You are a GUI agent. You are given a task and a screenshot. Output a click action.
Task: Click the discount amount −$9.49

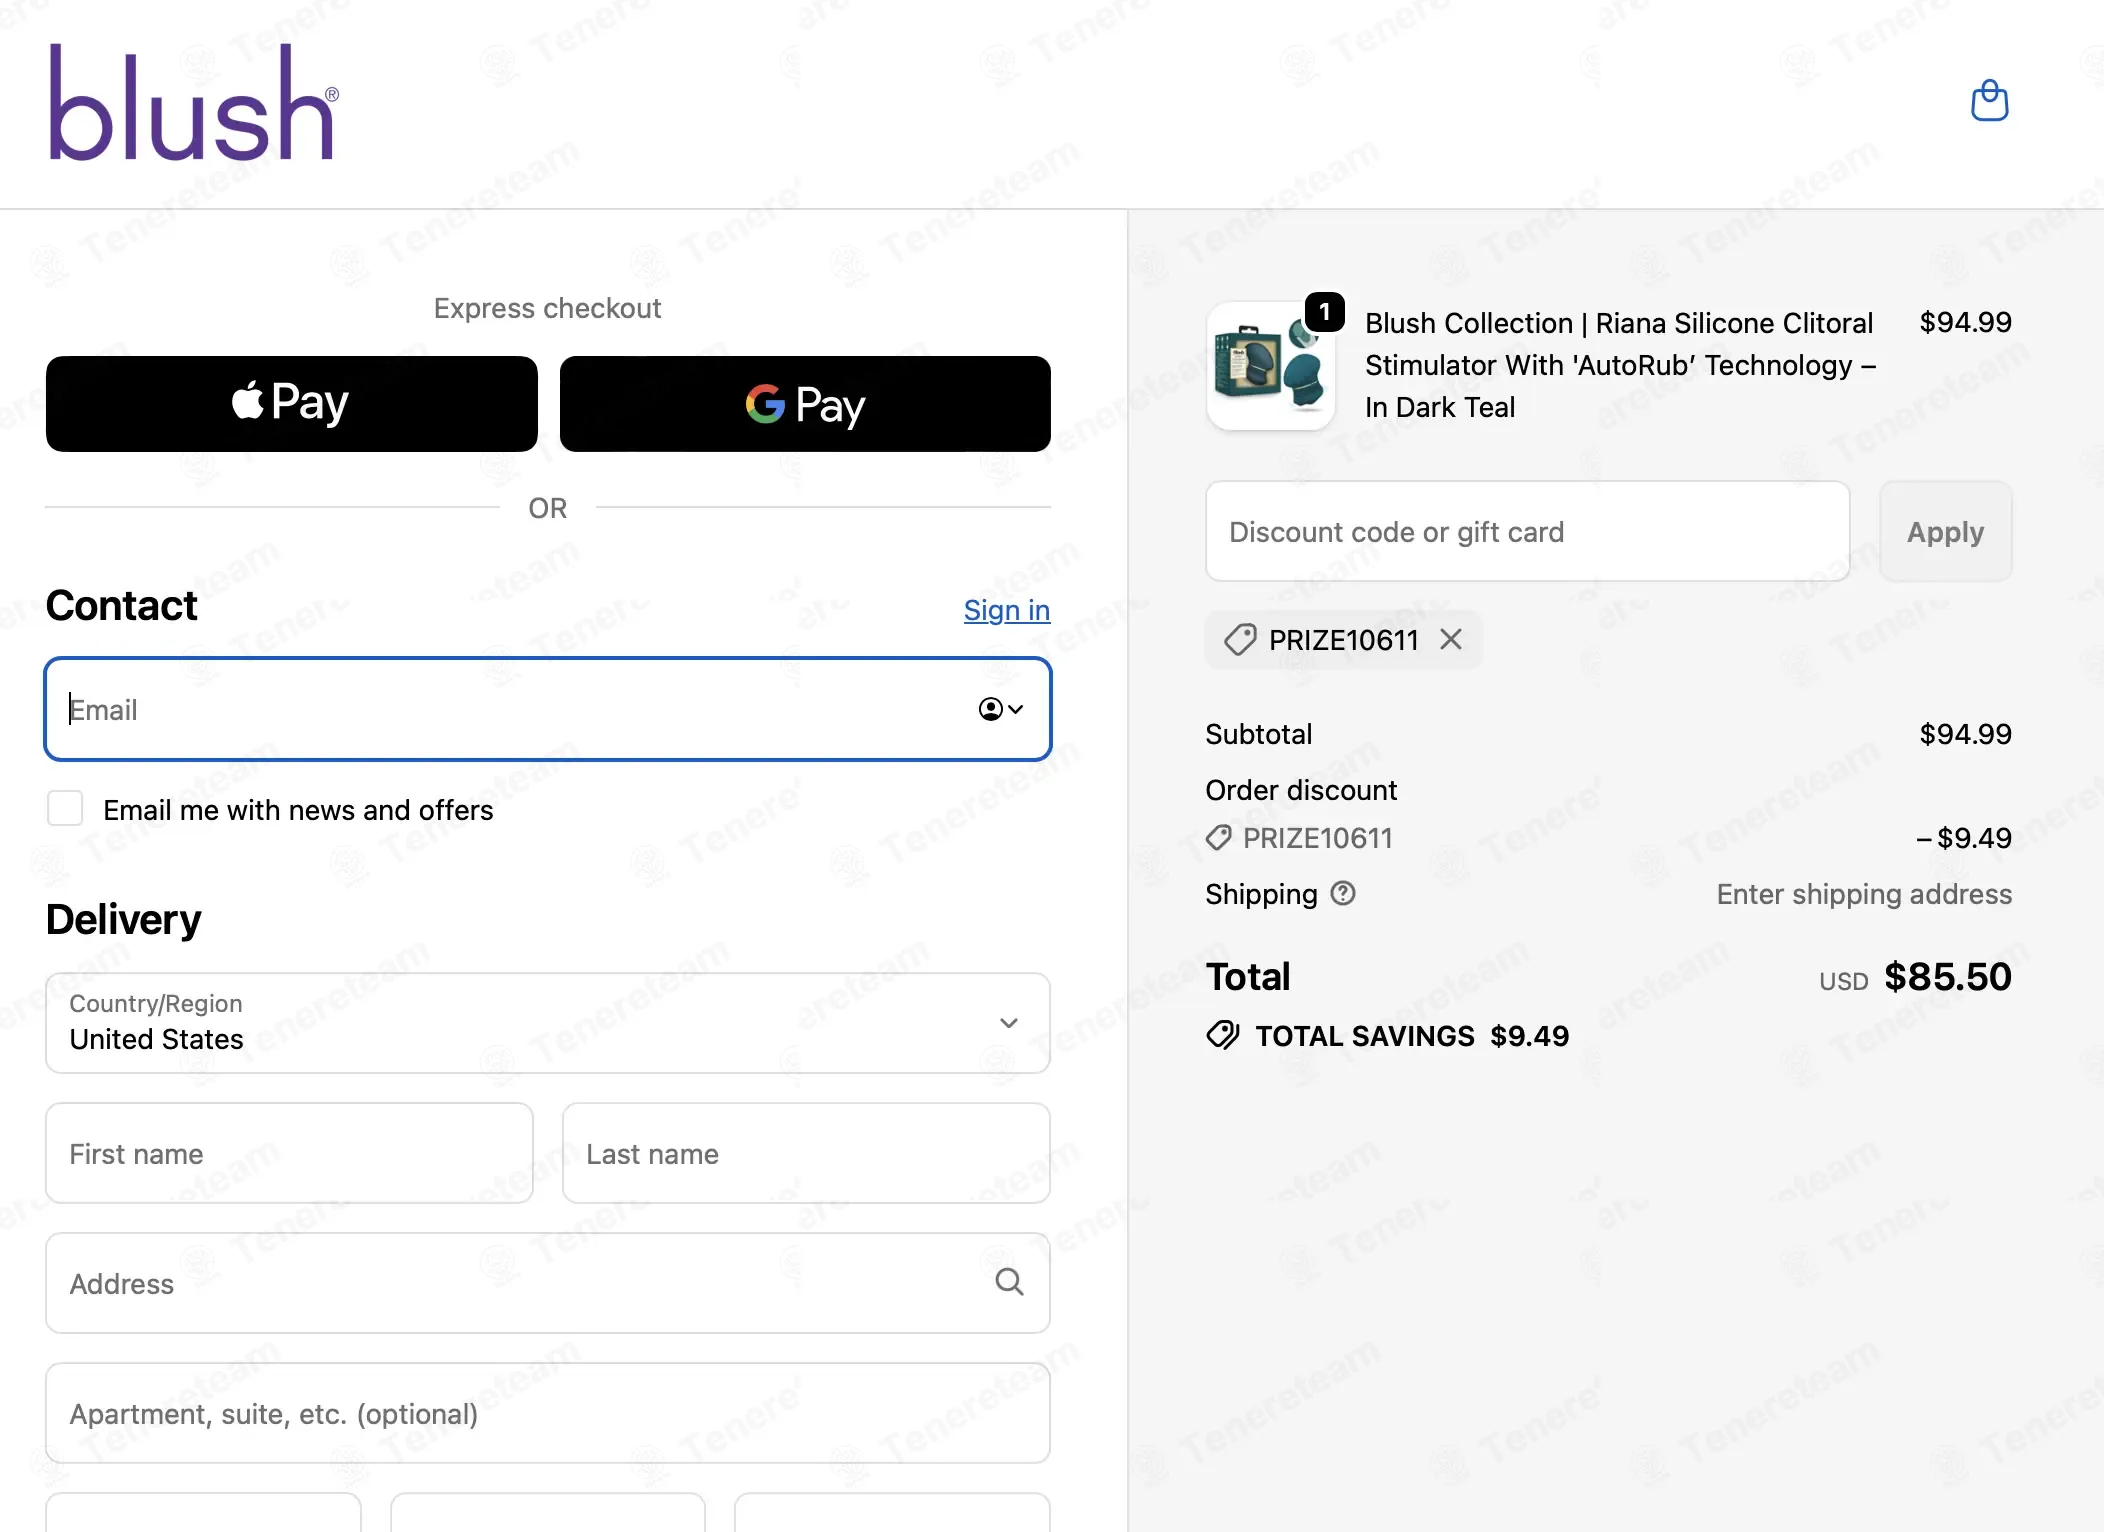1964,838
